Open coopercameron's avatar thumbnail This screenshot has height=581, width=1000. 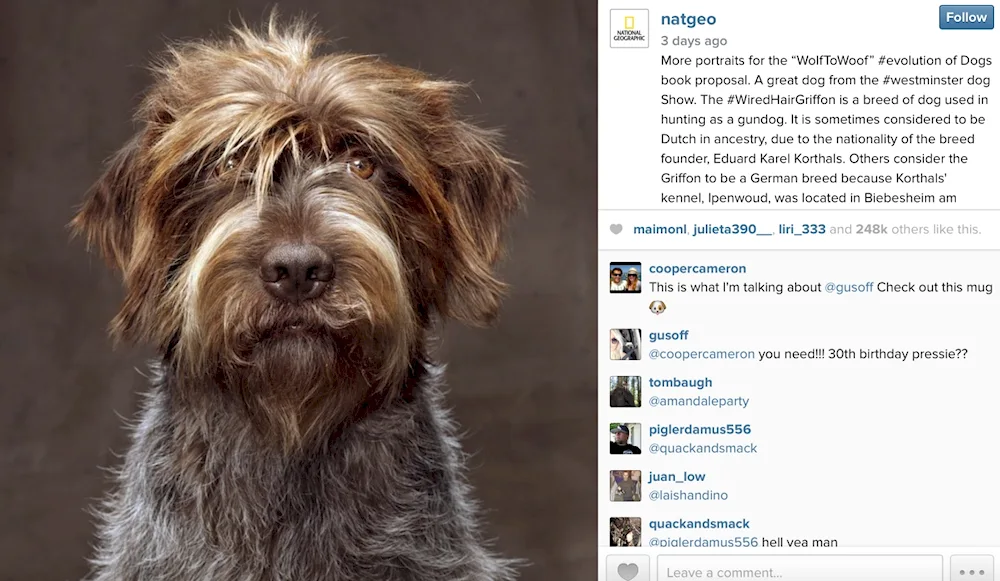[625, 277]
